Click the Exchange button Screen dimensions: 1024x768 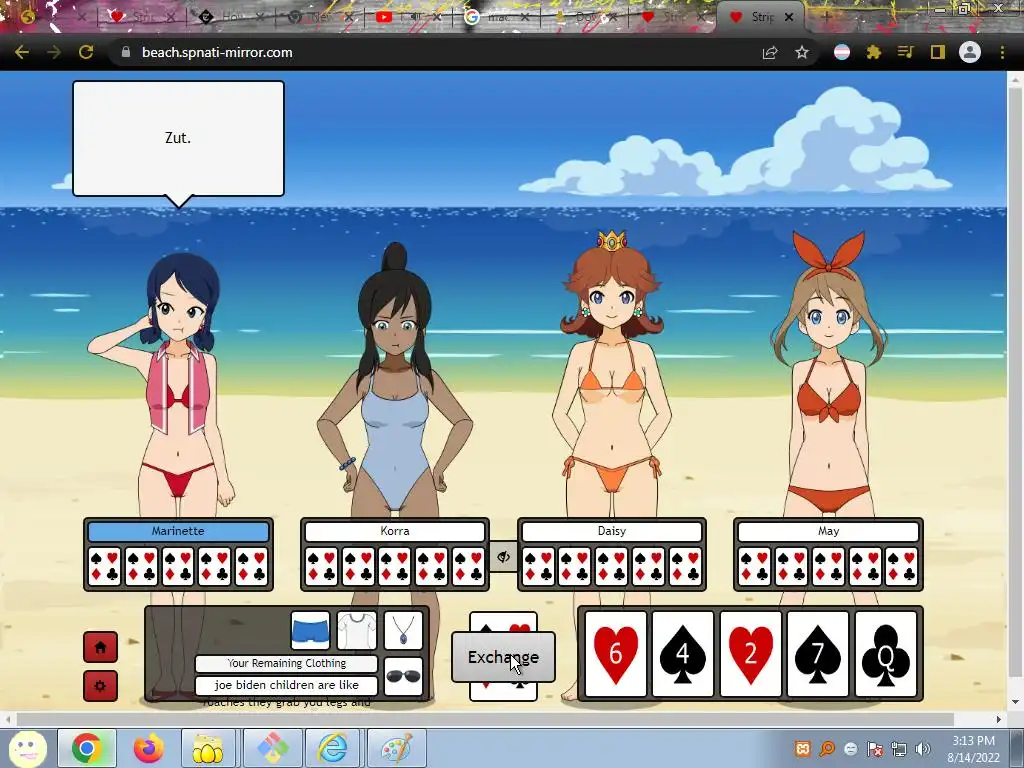point(504,657)
